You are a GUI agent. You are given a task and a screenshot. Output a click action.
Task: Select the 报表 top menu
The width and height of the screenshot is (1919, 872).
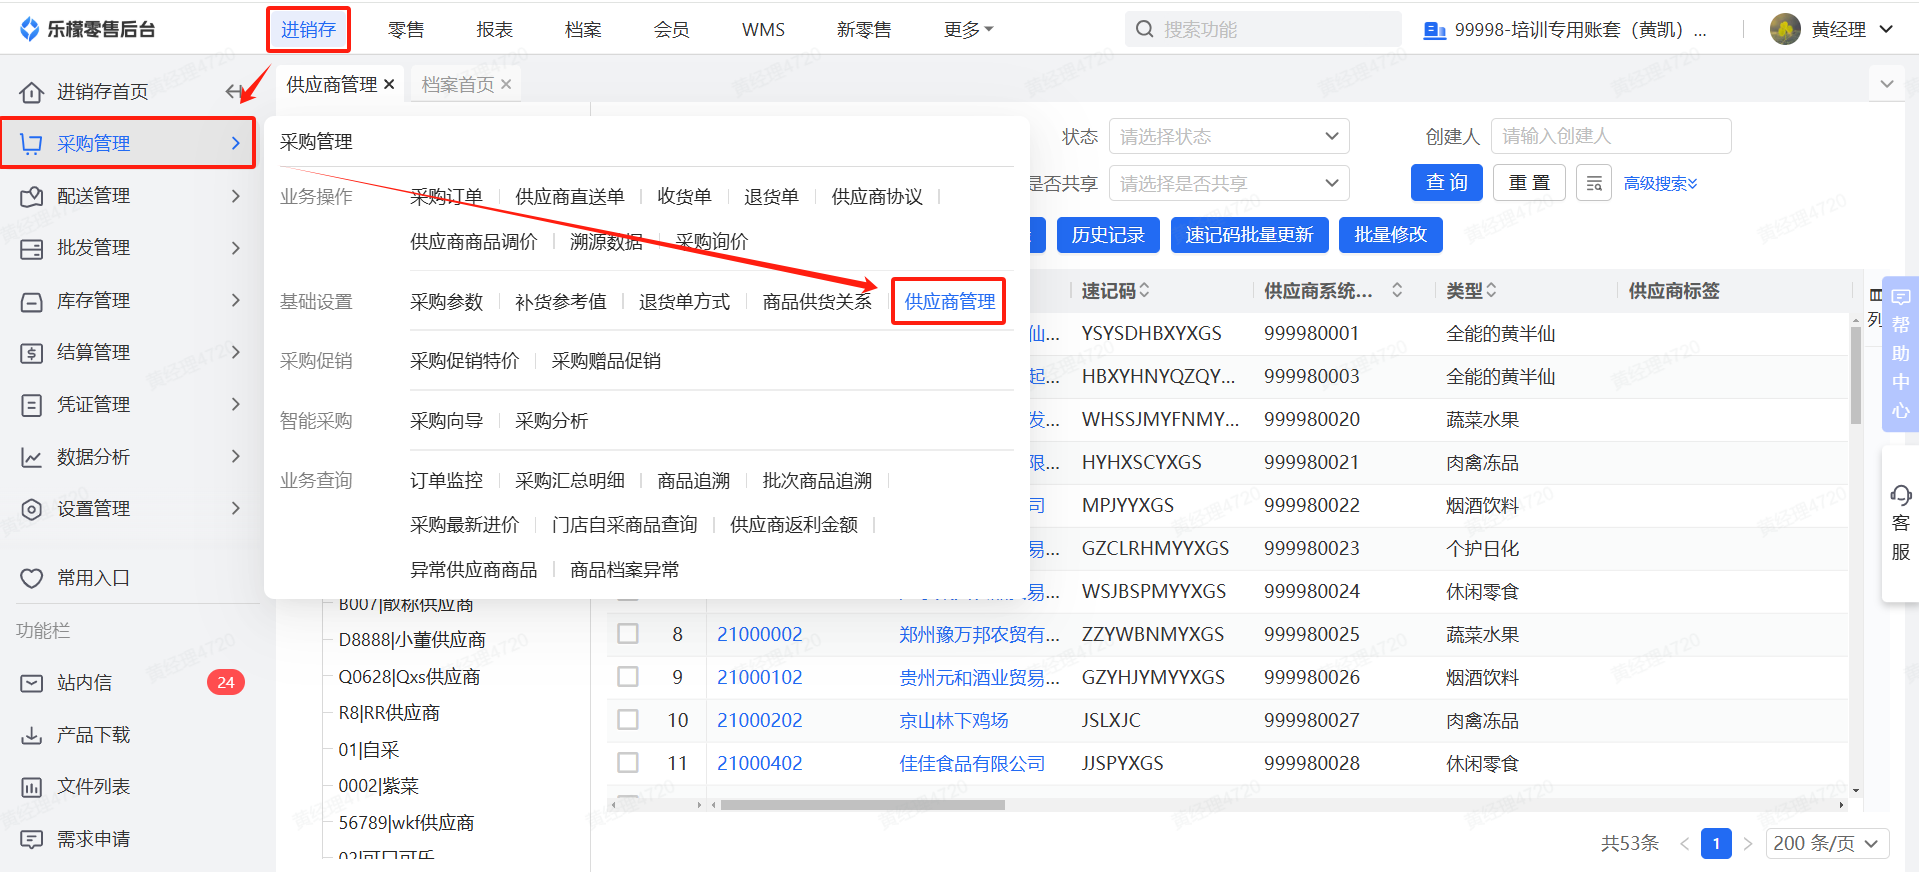(495, 30)
